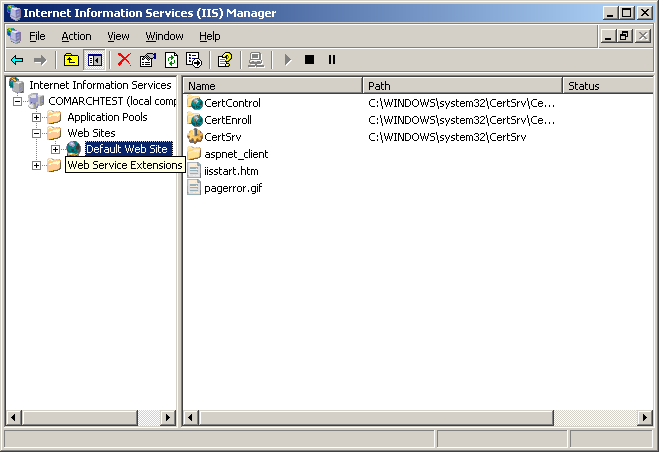Click the green Refresh icon
Screen dimensions: 659x452
(171, 60)
